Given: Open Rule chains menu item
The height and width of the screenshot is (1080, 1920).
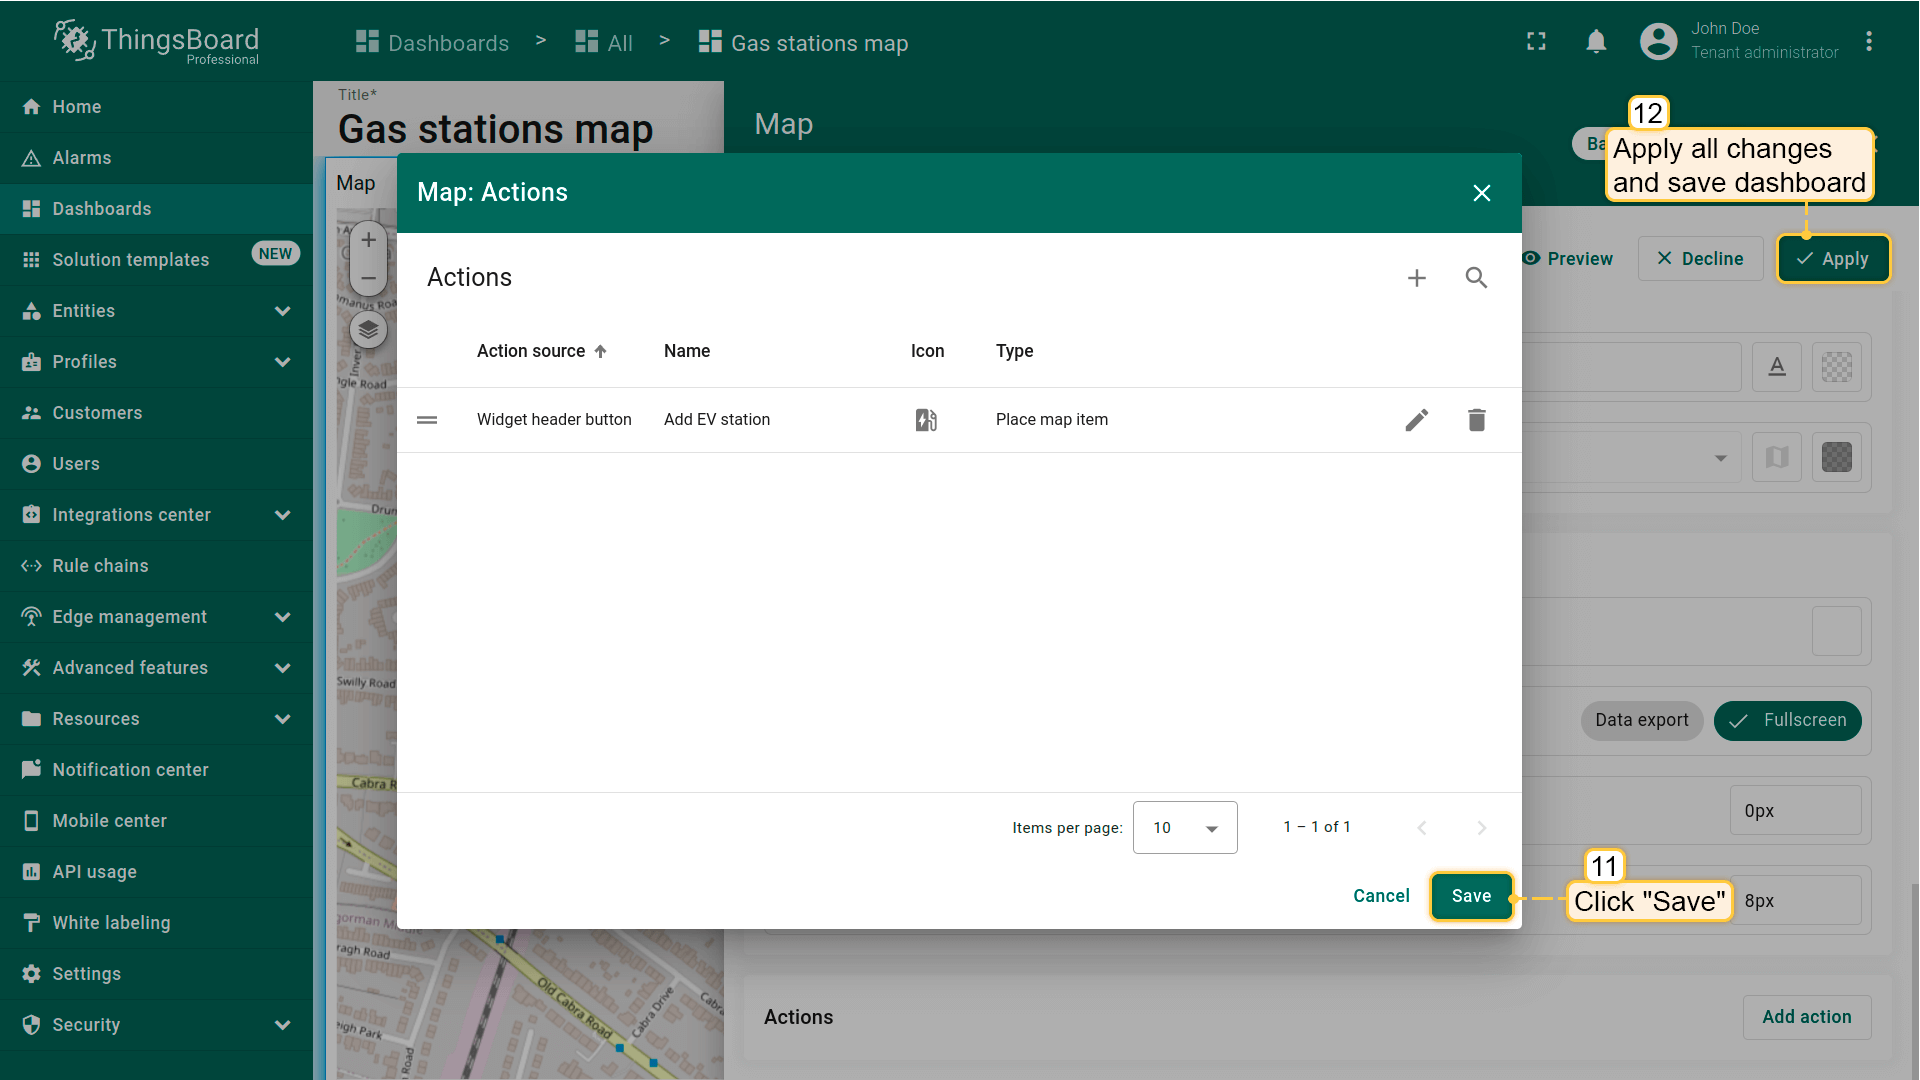Looking at the screenshot, I should pyautogui.click(x=100, y=566).
